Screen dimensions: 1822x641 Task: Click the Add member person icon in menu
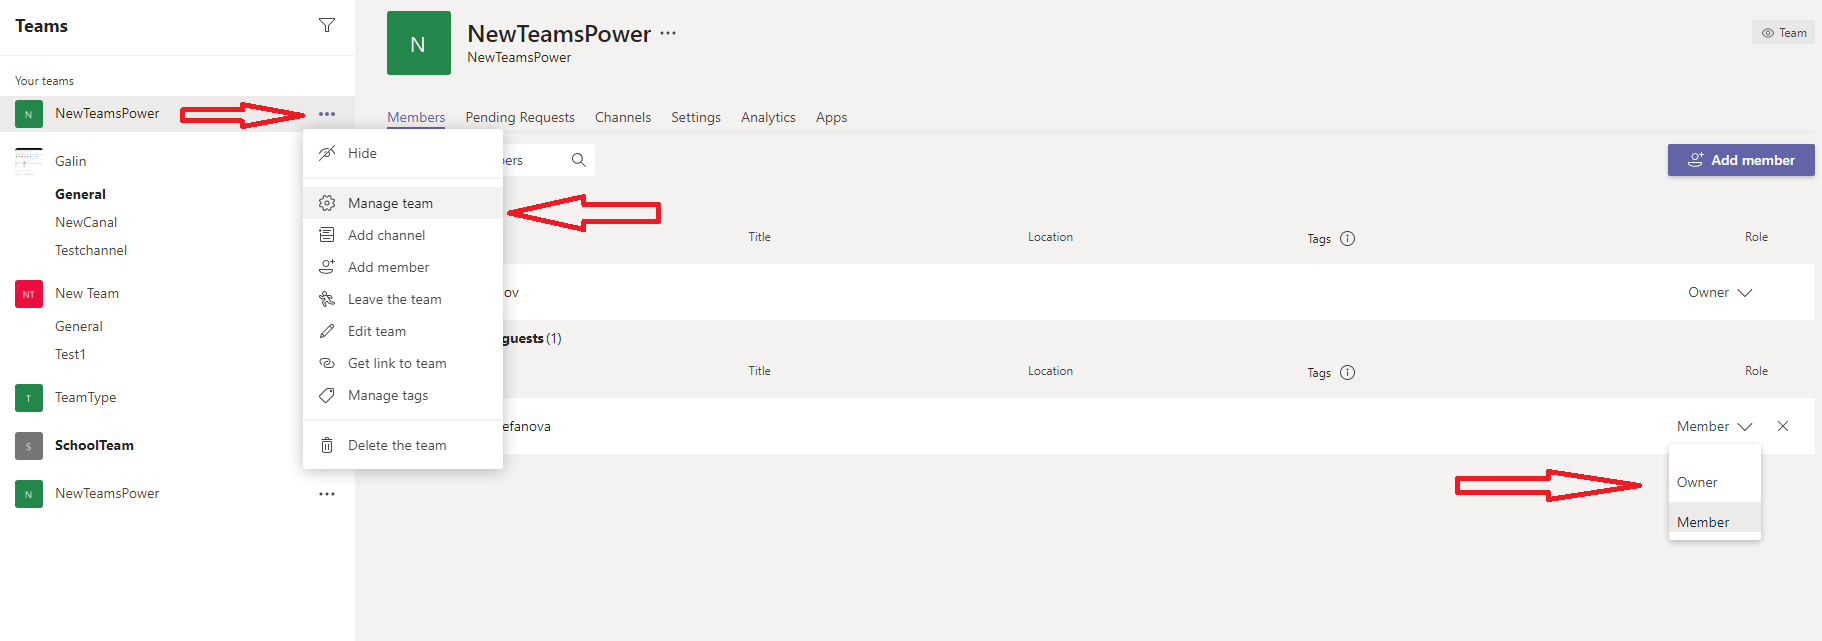(x=327, y=267)
